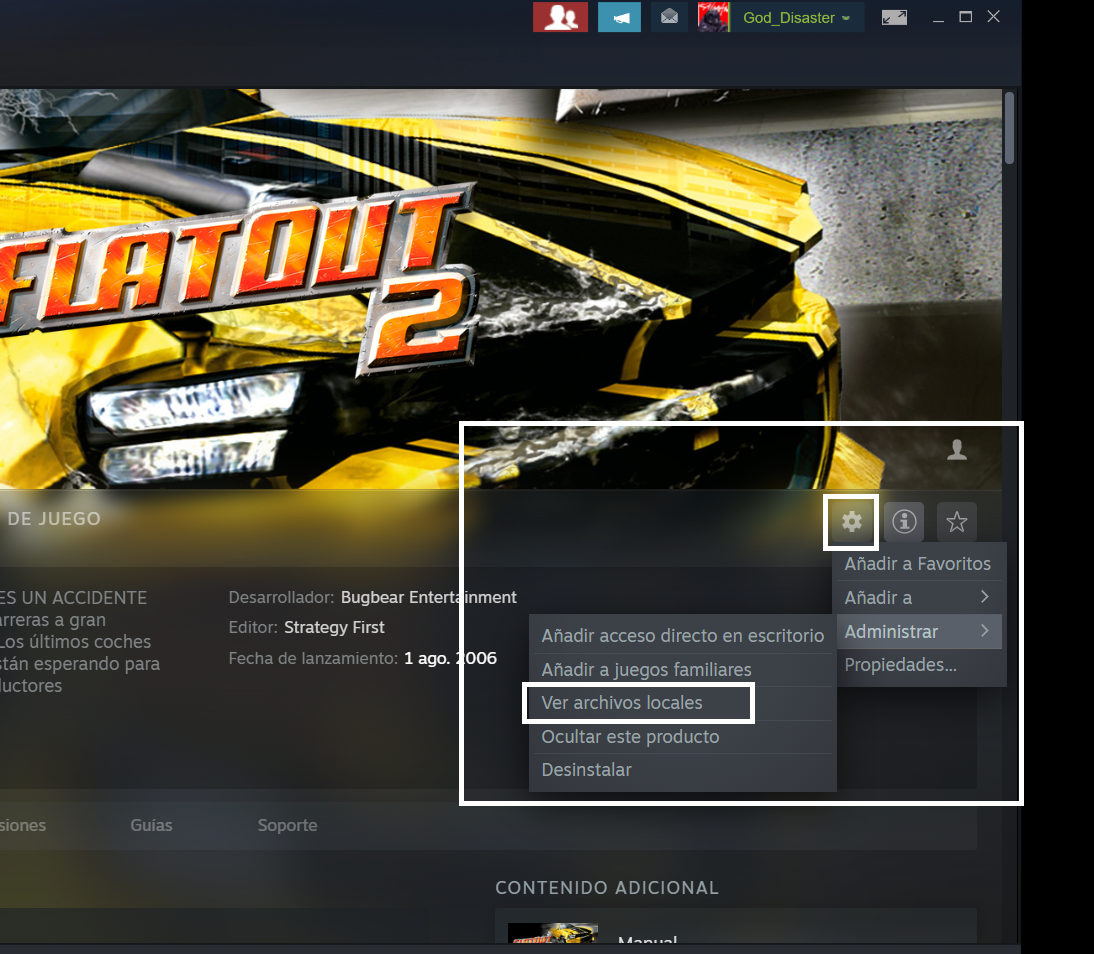
Task: Click the friends-who-play person icon
Action: (x=957, y=450)
